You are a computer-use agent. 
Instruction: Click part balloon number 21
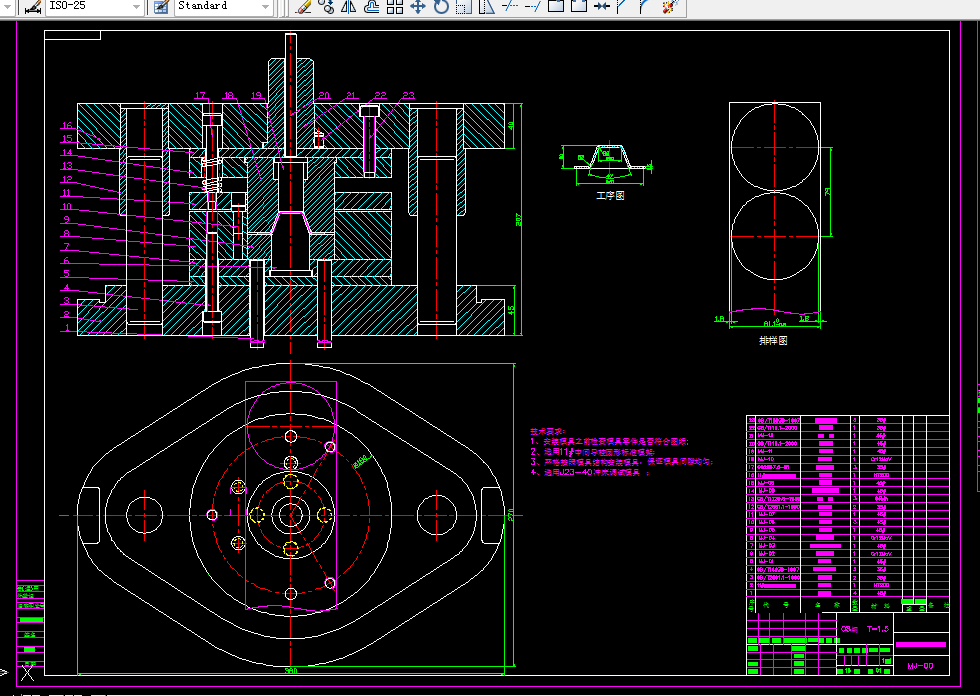(x=351, y=96)
